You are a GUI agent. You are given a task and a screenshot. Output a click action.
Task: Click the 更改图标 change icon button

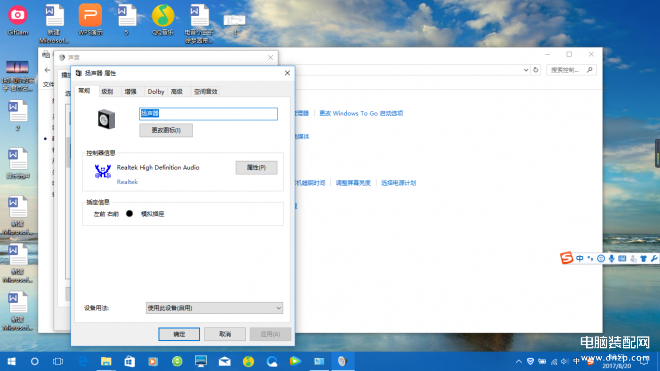166,130
